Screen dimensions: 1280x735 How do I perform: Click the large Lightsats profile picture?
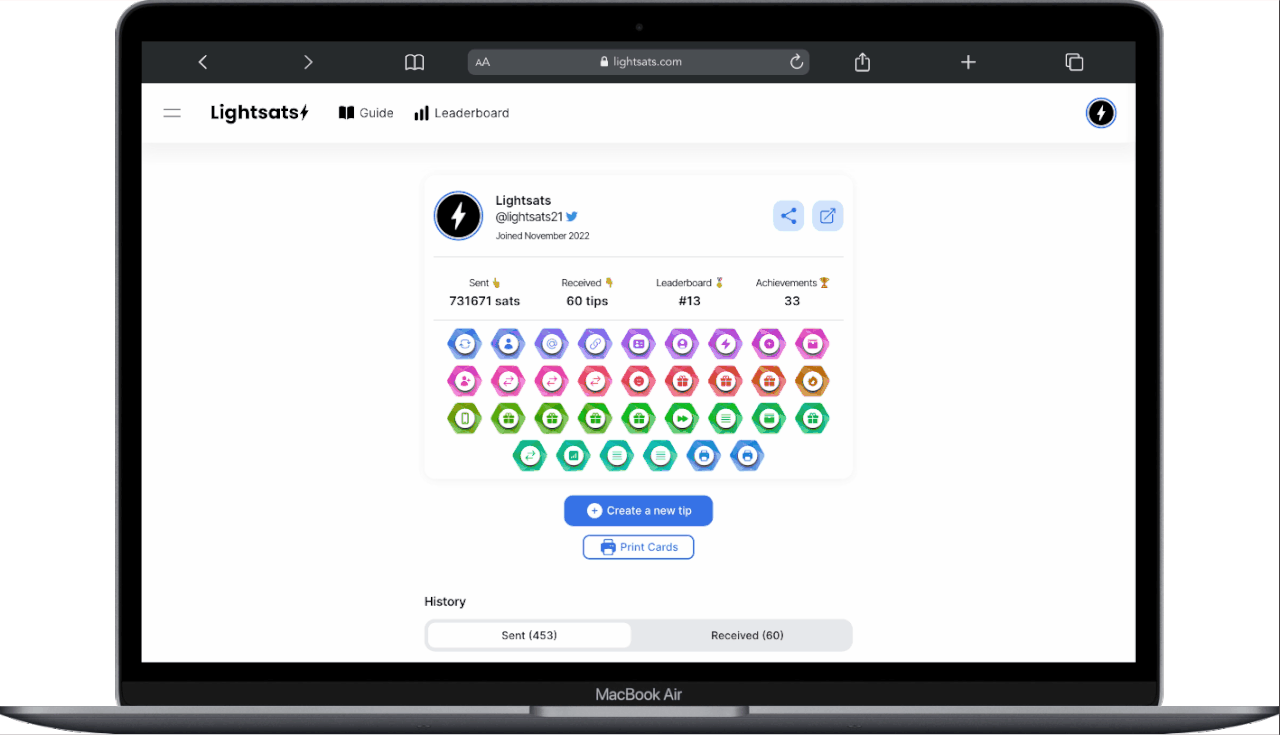(x=459, y=216)
